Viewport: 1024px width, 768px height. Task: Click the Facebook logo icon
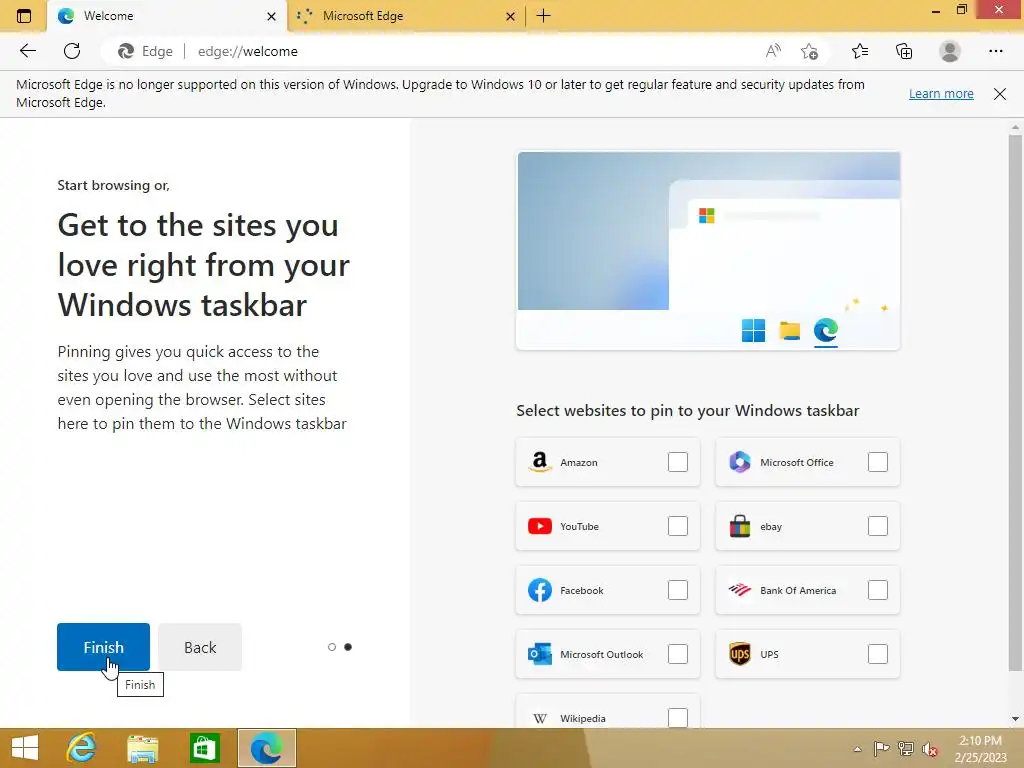[539, 590]
